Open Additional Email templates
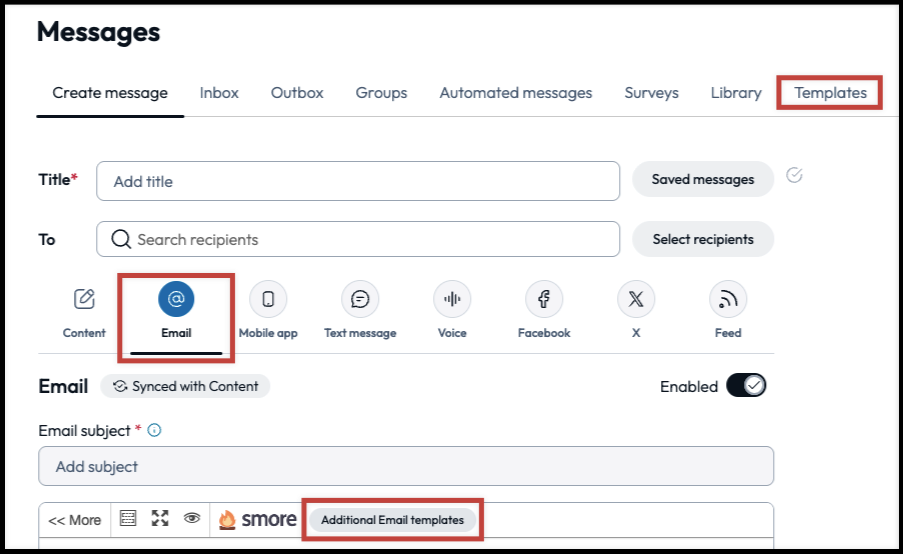903x554 pixels. [392, 520]
